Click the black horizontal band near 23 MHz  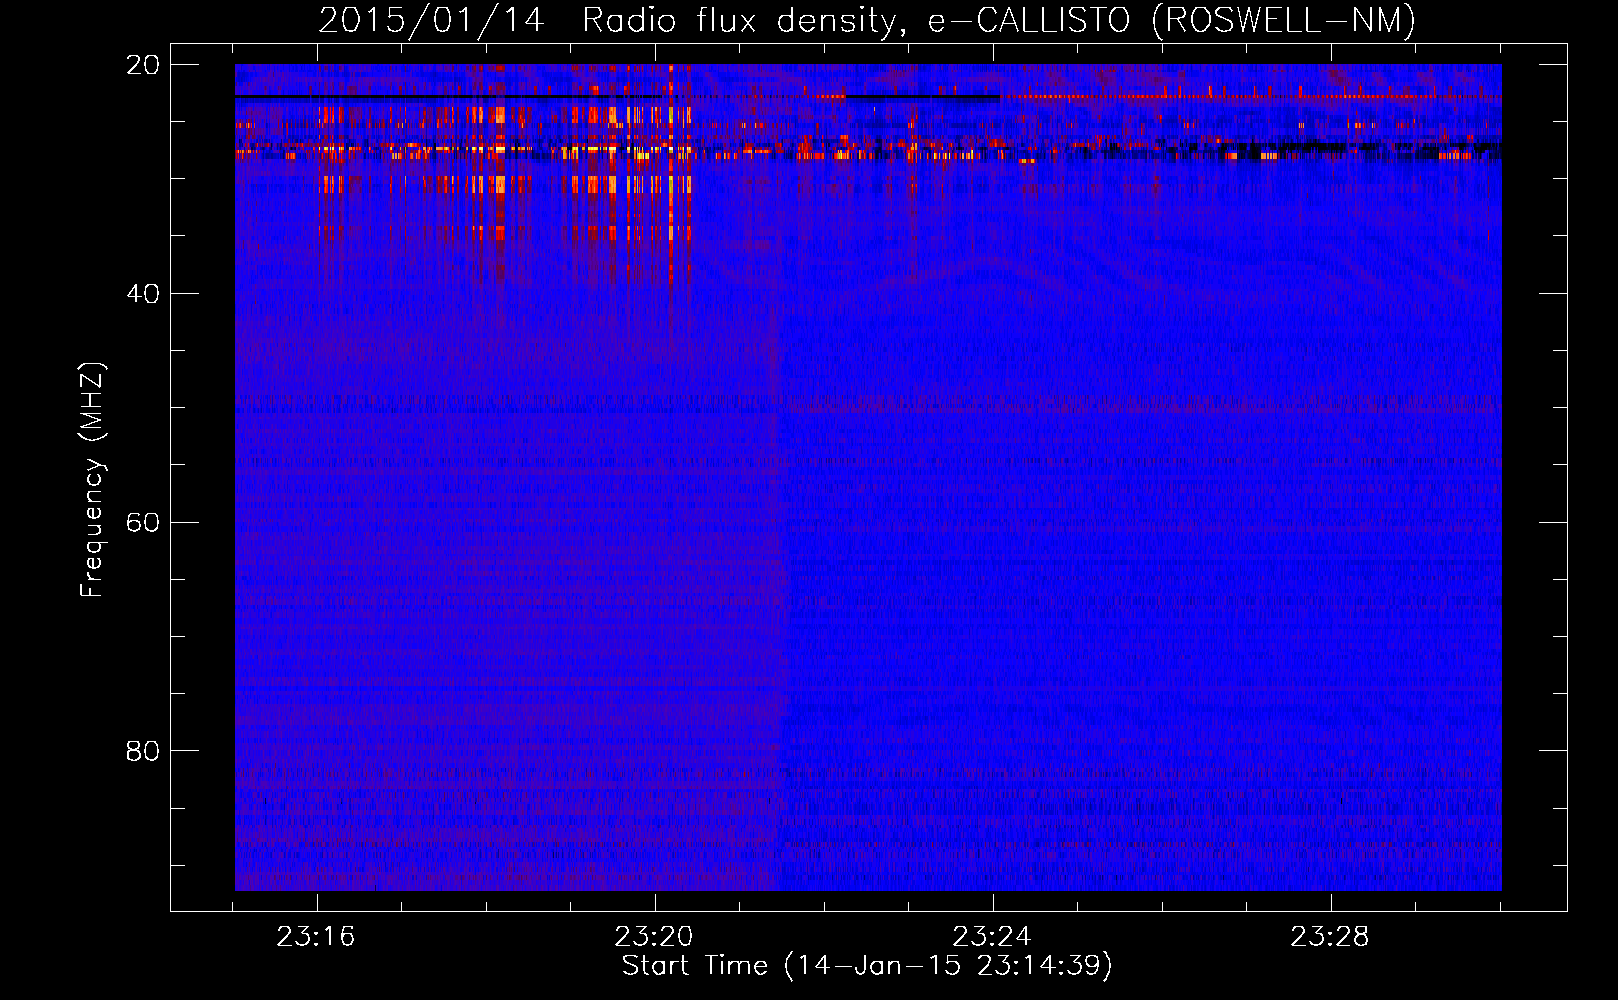(450, 97)
